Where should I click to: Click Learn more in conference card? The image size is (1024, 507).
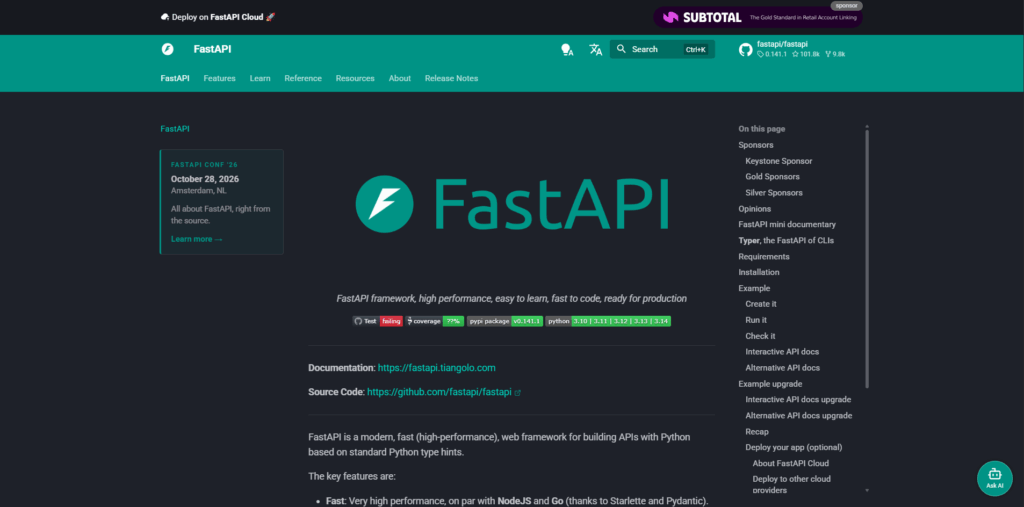click(197, 239)
